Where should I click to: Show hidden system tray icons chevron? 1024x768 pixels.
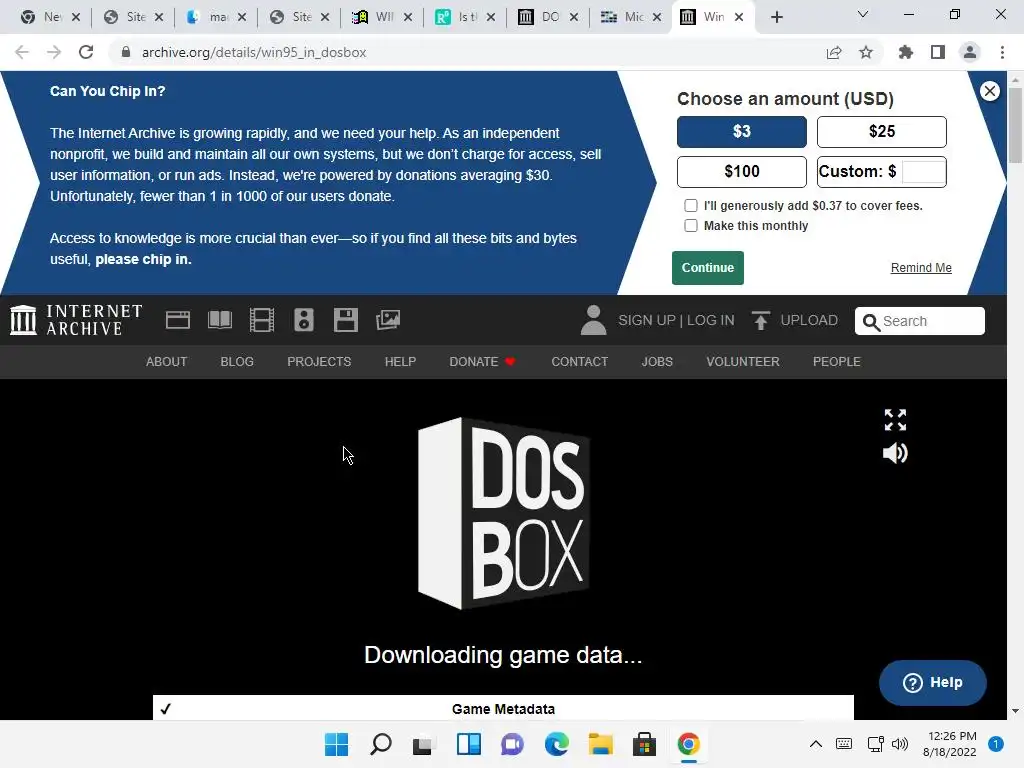click(x=816, y=744)
